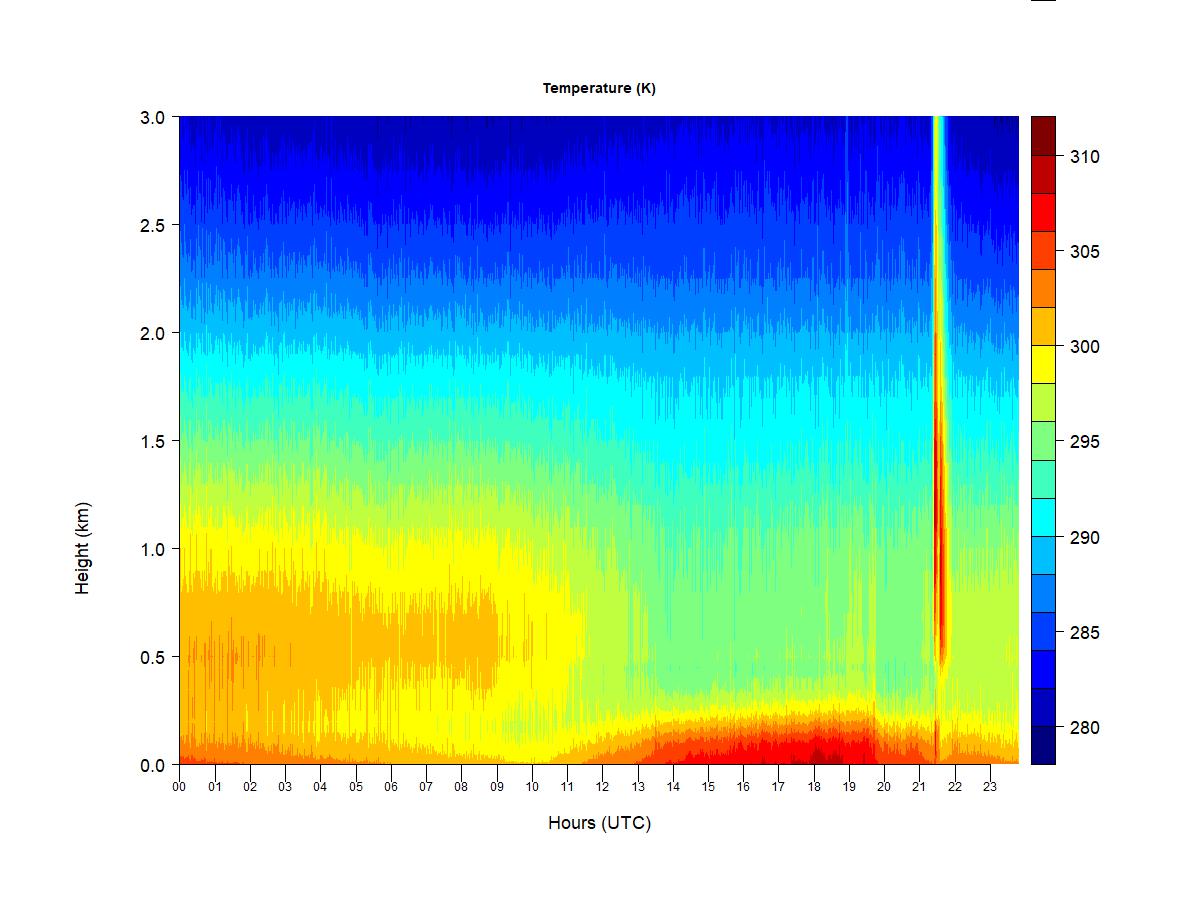This screenshot has height=900, width=1200.
Task: Click the 21 hour tick label
Action: point(919,787)
